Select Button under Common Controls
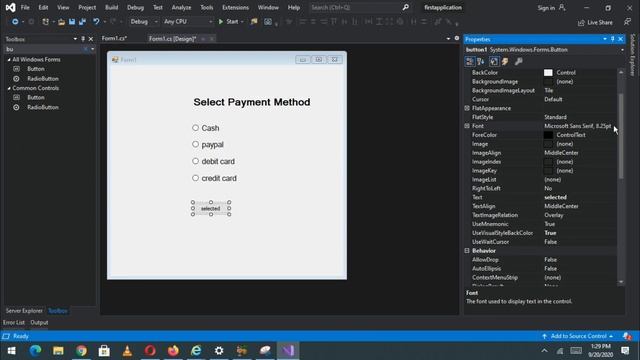This screenshot has height=360, width=640. (36, 98)
